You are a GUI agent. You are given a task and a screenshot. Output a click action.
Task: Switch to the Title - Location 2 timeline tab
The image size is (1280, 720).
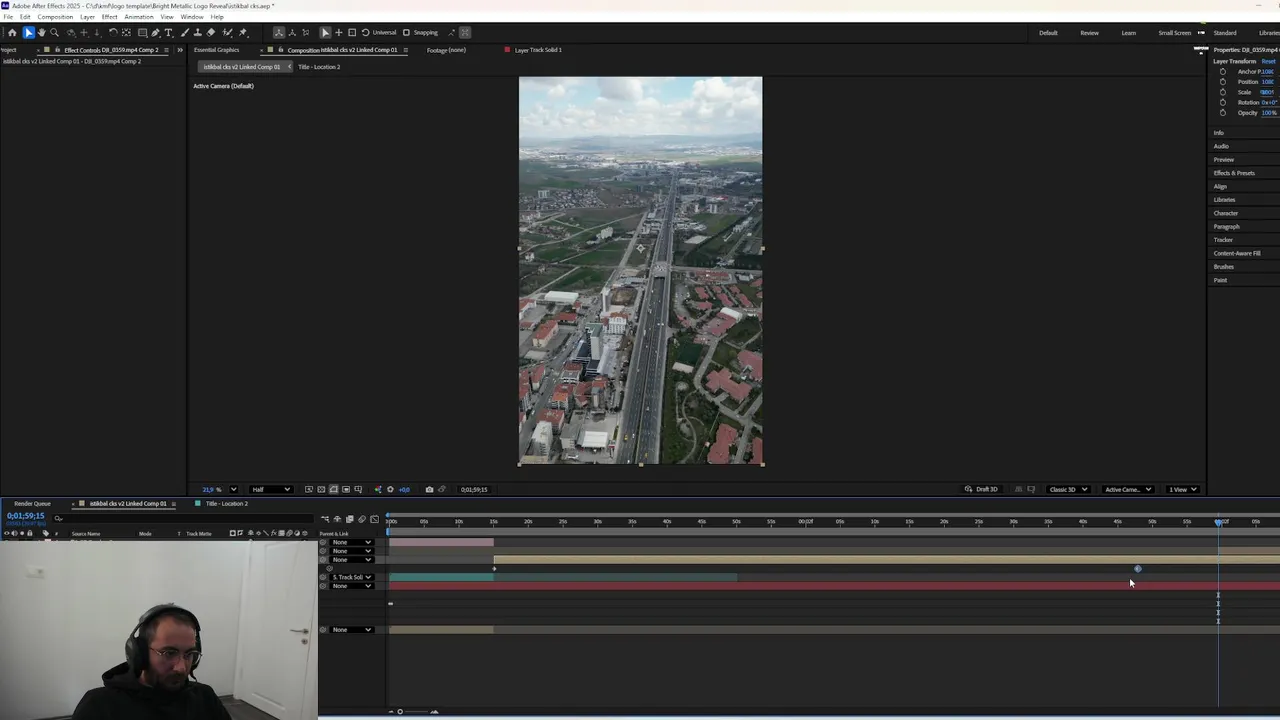tap(227, 504)
